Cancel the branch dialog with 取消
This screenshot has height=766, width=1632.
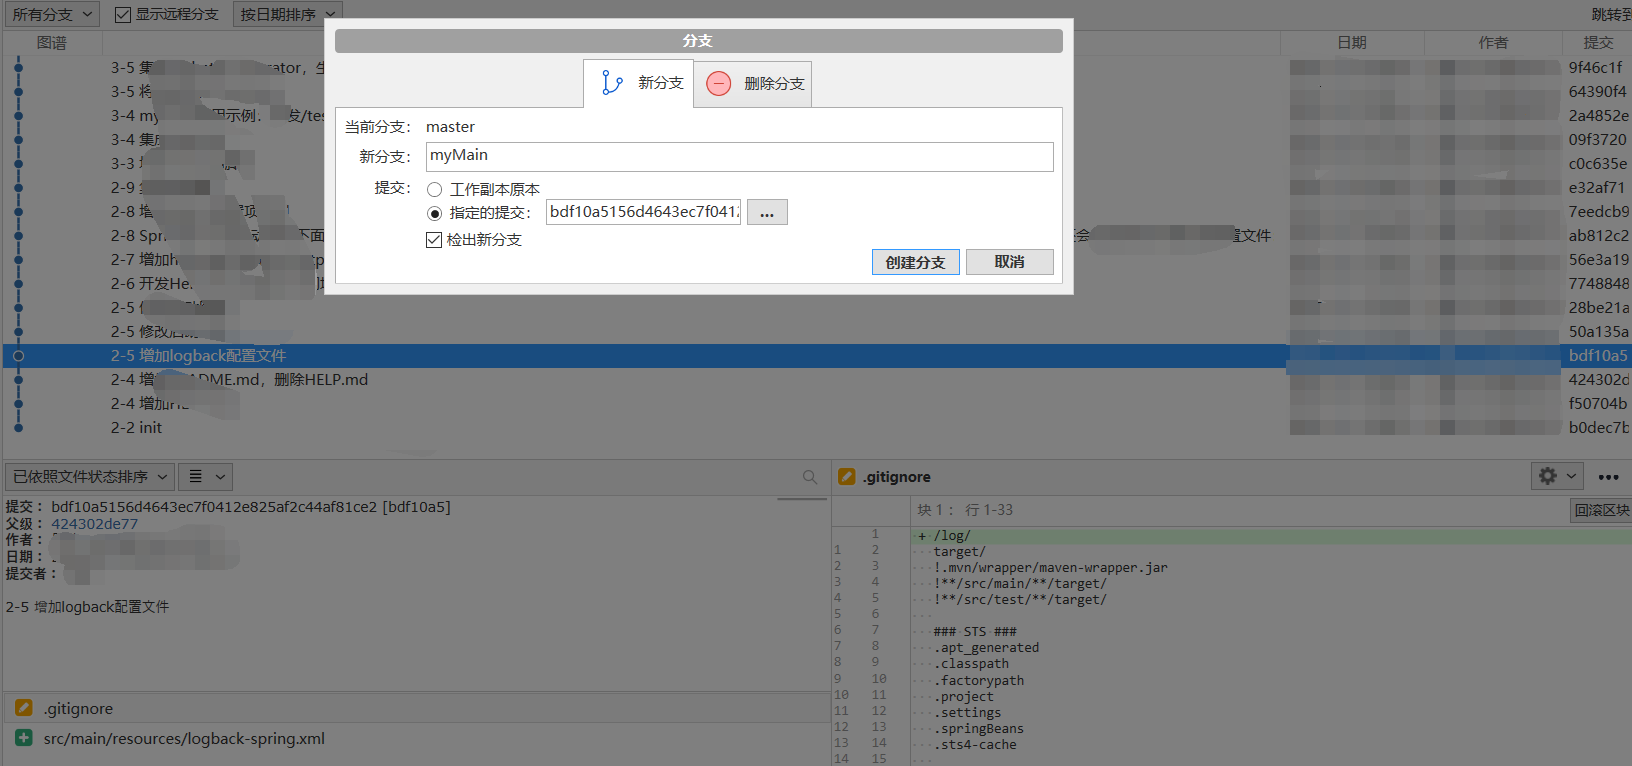coord(1009,262)
